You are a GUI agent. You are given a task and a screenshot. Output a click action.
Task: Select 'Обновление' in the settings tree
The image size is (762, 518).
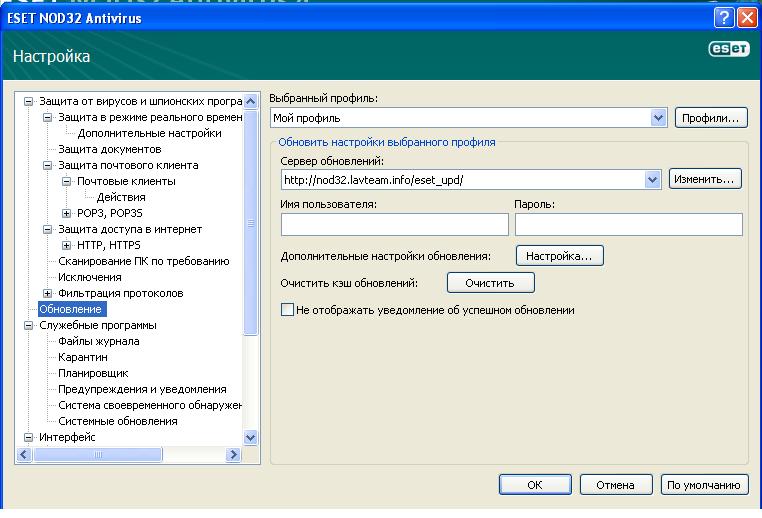(x=70, y=309)
